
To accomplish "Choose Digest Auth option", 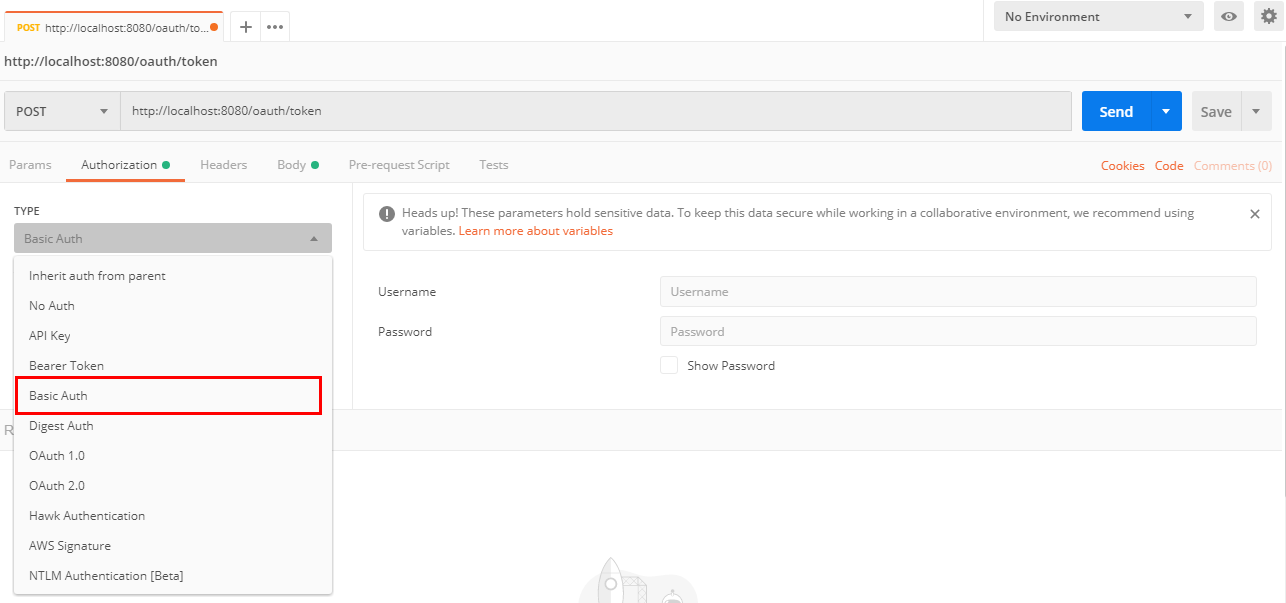I will (173, 425).
